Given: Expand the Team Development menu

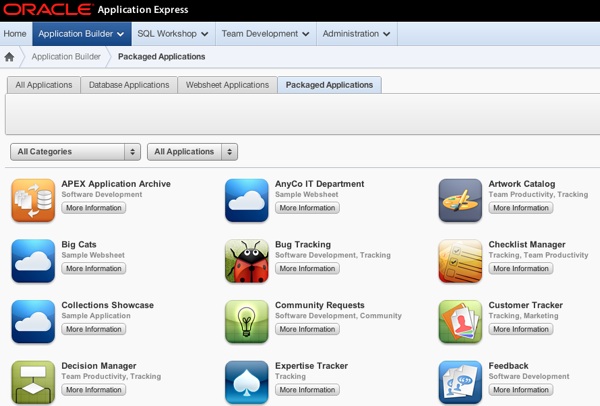Looking at the screenshot, I should (x=266, y=34).
